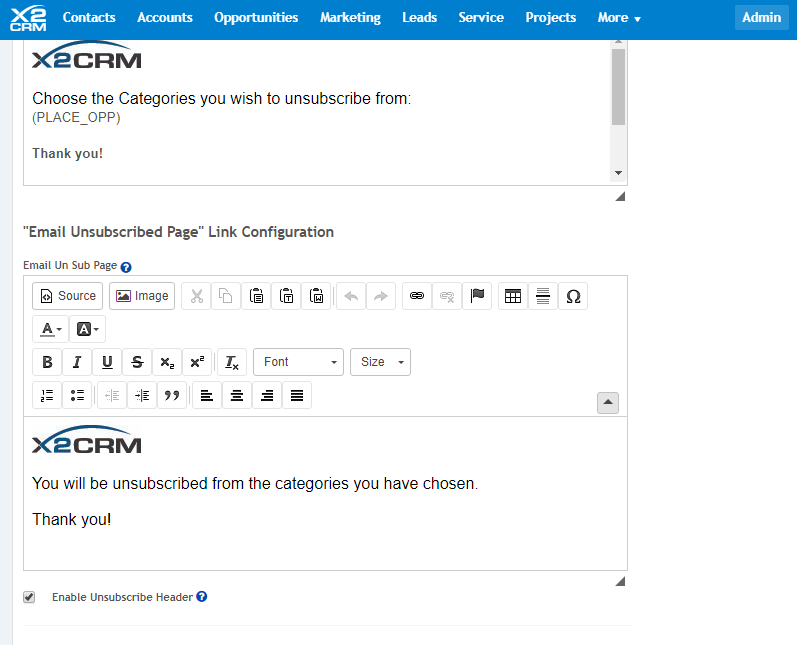Insert a table using Table icon
Screen dimensions: 797x645
513,296
